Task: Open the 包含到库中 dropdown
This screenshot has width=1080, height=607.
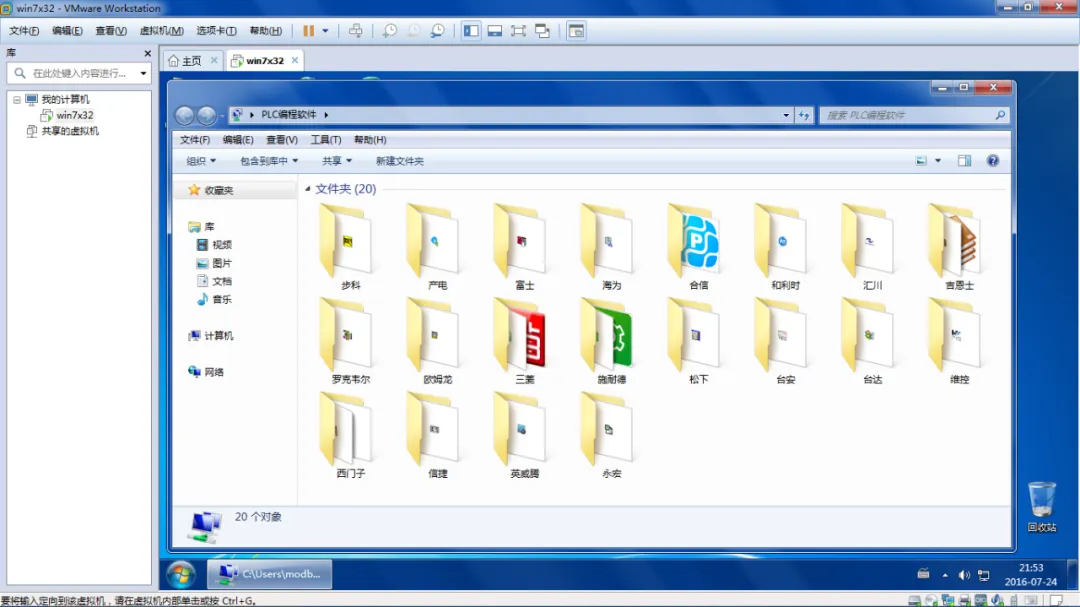Action: (x=269, y=161)
